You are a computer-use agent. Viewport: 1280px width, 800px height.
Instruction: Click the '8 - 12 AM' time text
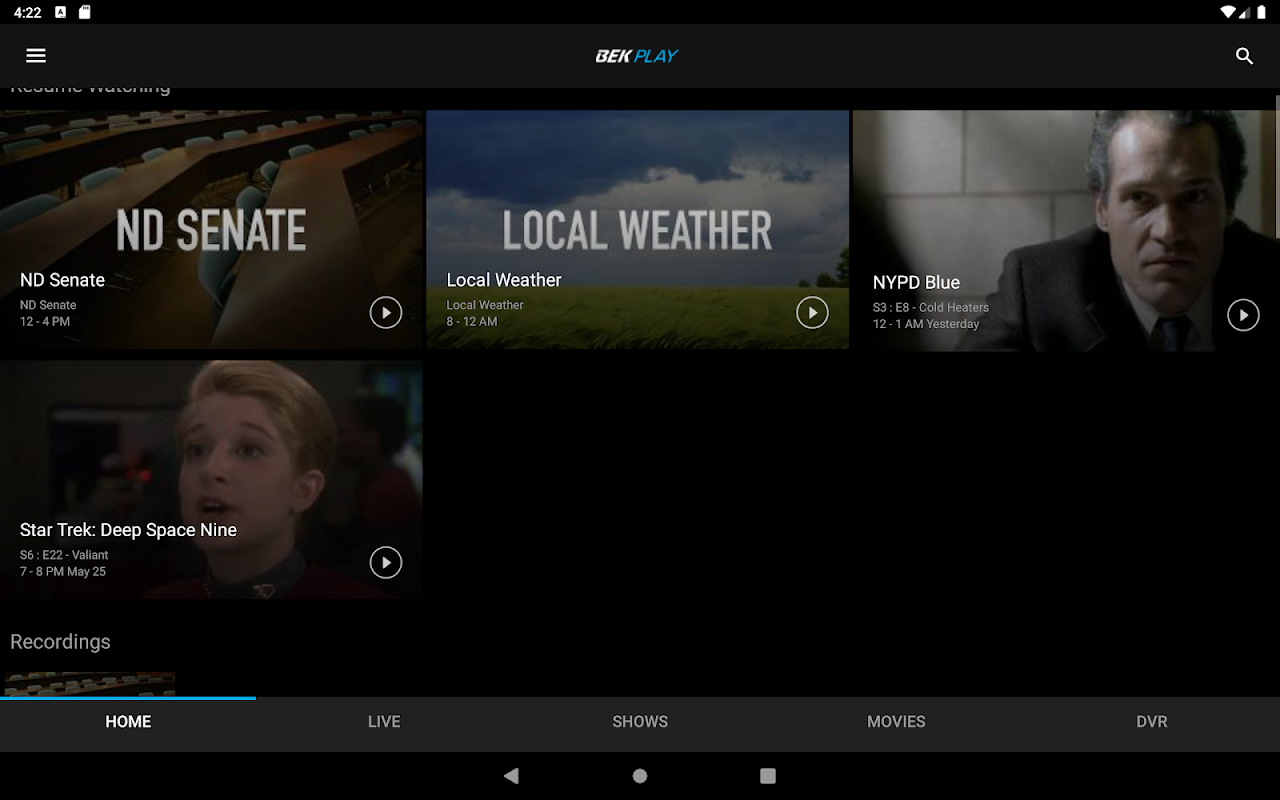pyautogui.click(x=472, y=322)
